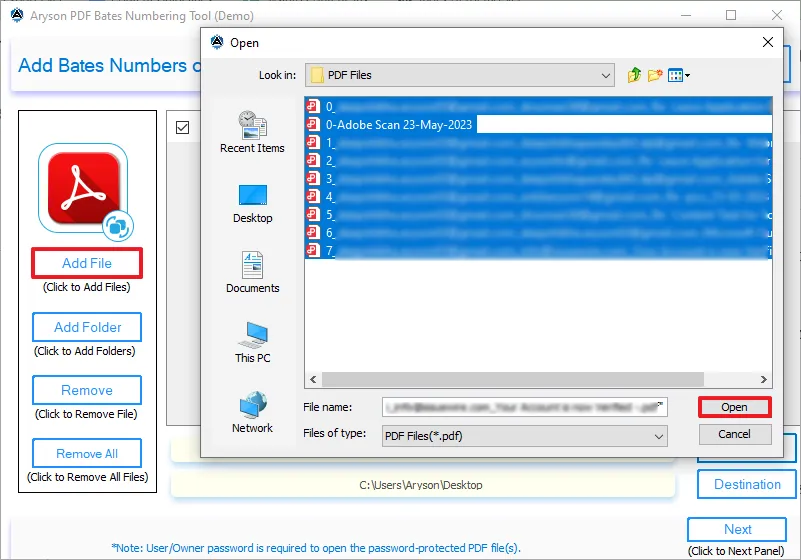Screen dimensions: 801x560
Task: Click the red PDF logo icon
Action: (x=83, y=188)
